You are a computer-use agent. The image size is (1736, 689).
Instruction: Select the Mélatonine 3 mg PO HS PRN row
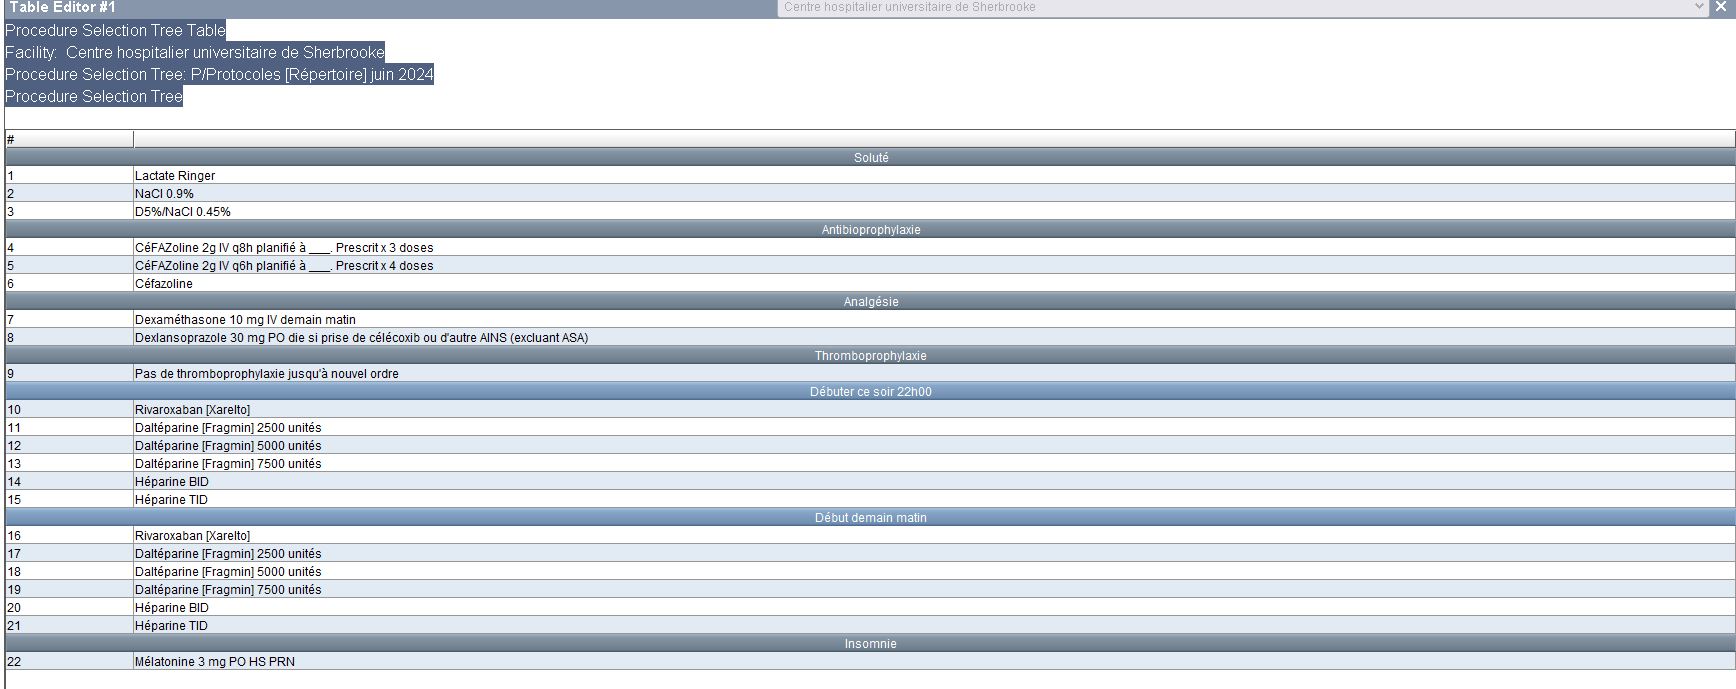pos(215,662)
